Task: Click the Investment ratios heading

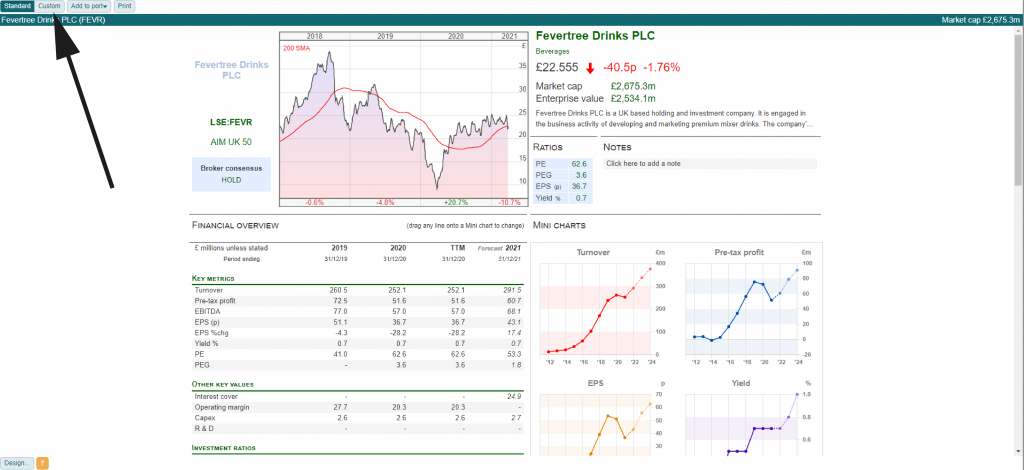Action: pyautogui.click(x=223, y=448)
